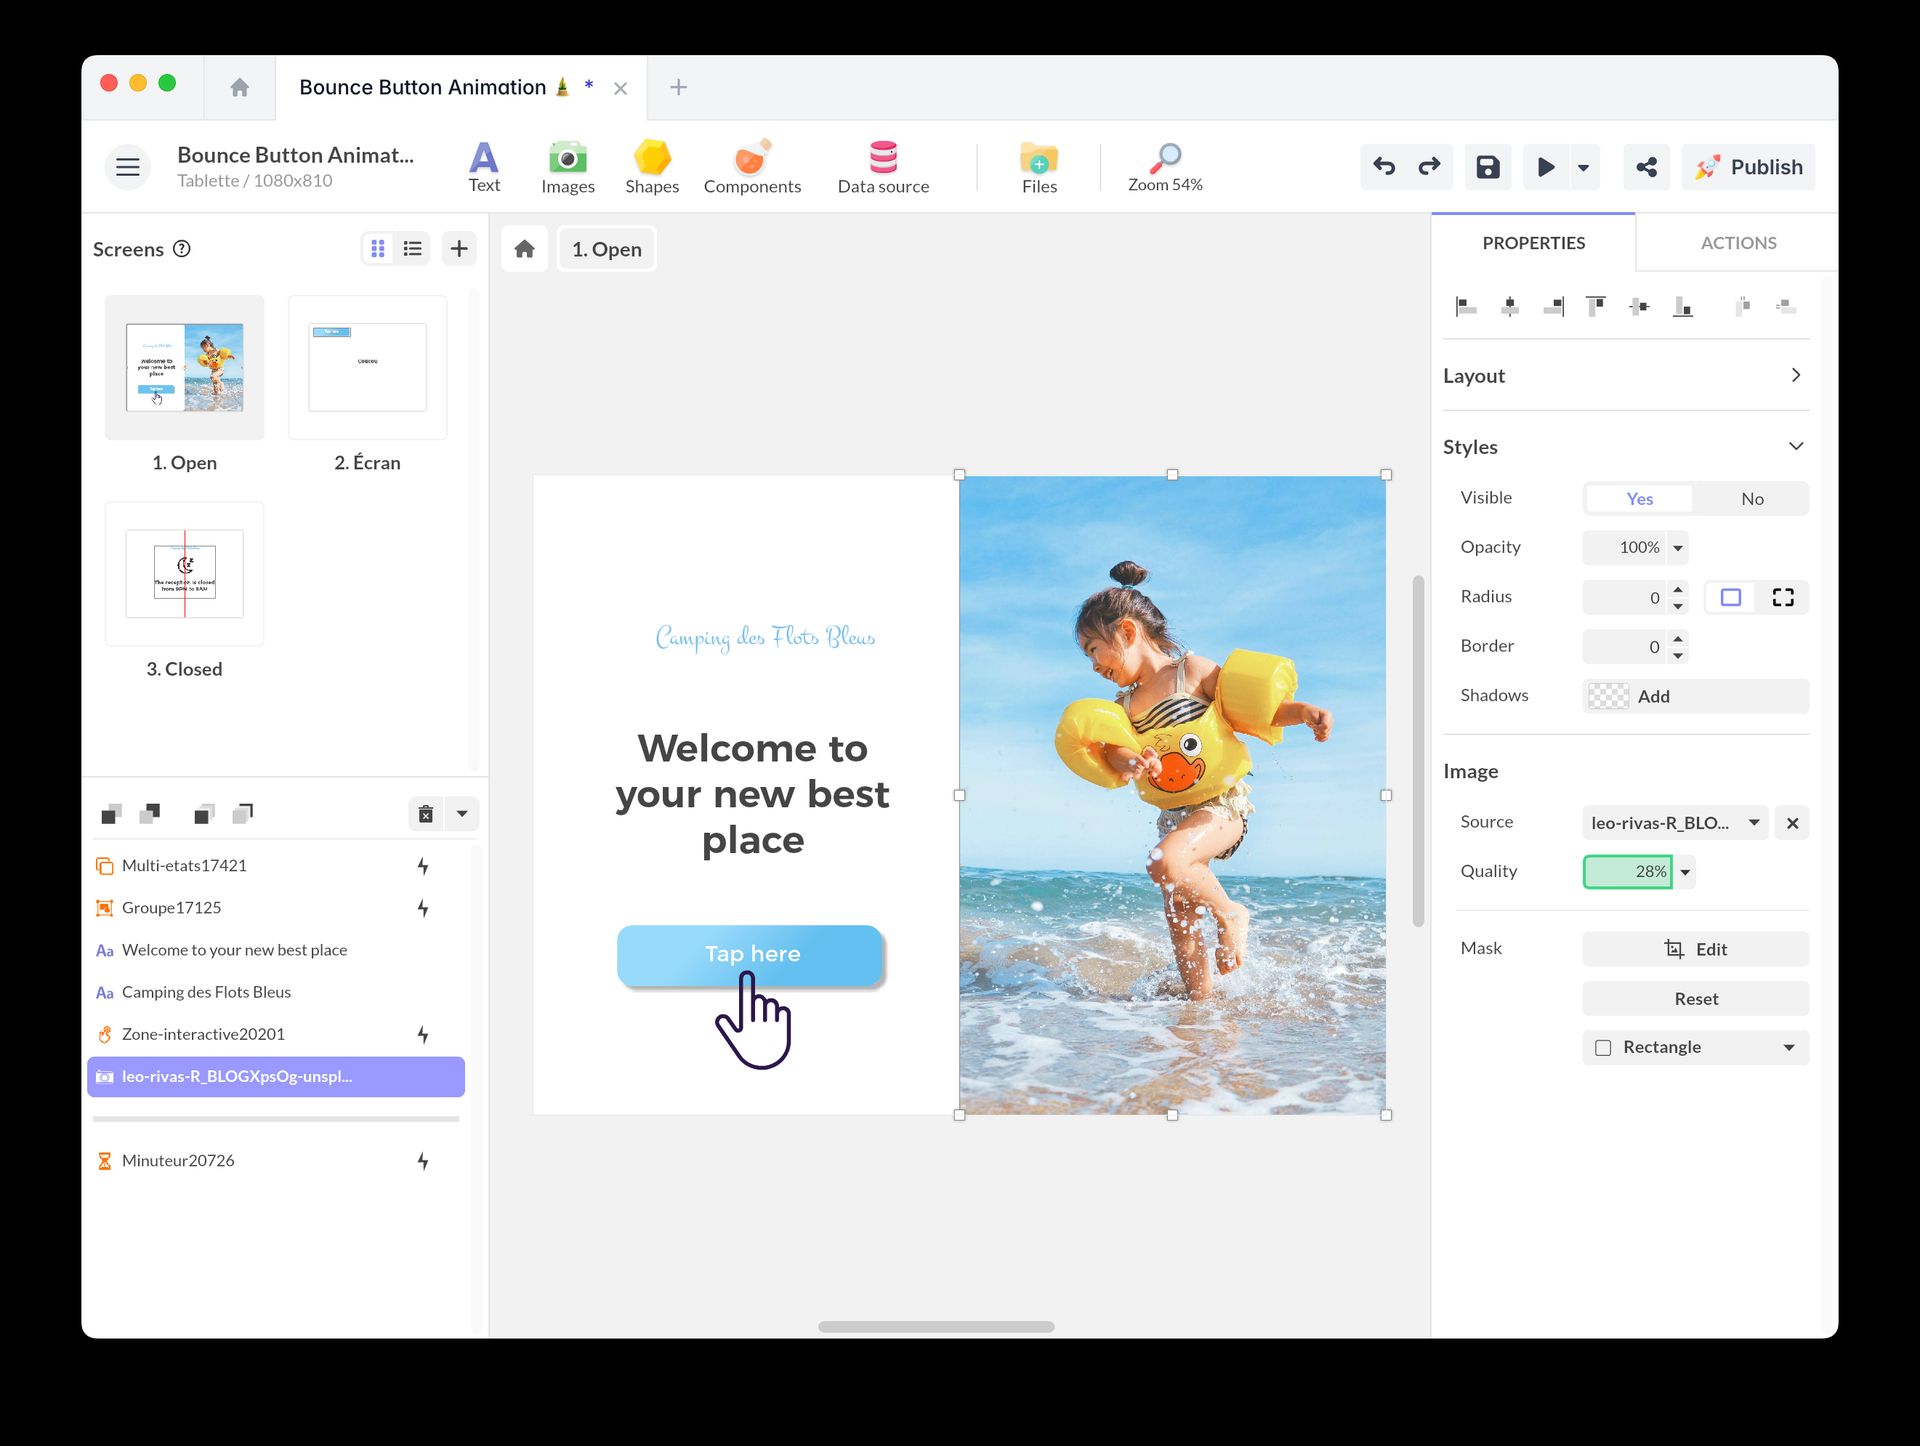Select the '3. Closed' screen thumbnail
The width and height of the screenshot is (1920, 1446).
click(x=184, y=573)
